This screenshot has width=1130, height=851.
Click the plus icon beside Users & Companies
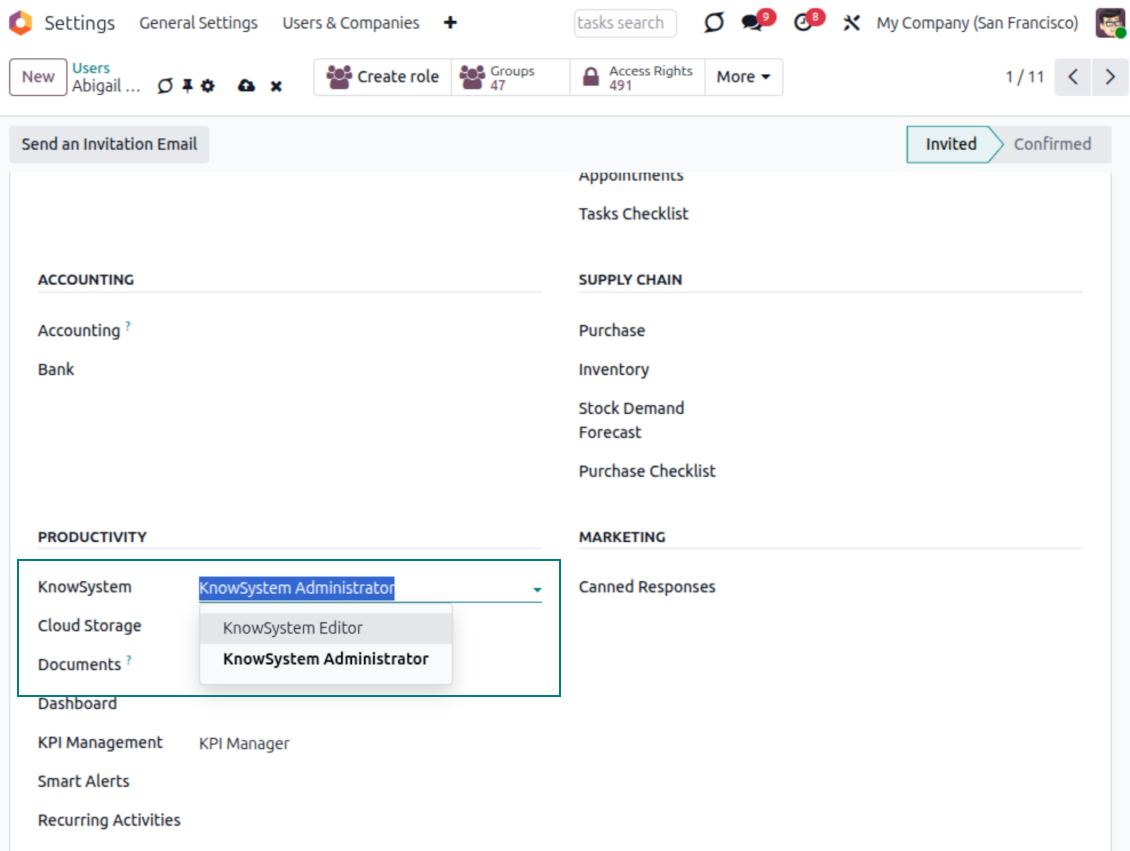(450, 23)
